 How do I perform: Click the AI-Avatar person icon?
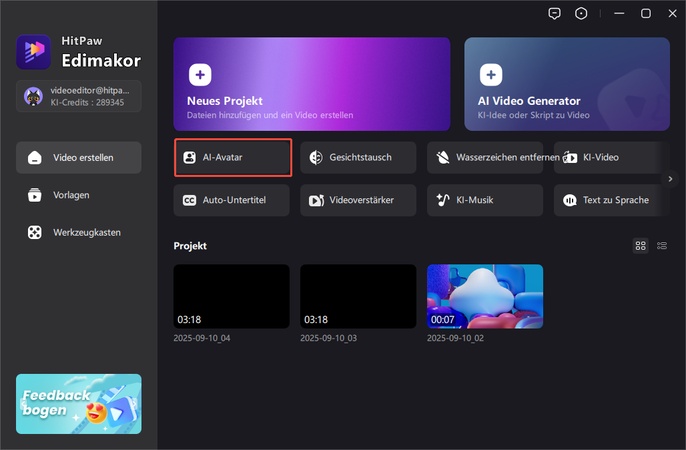click(189, 157)
